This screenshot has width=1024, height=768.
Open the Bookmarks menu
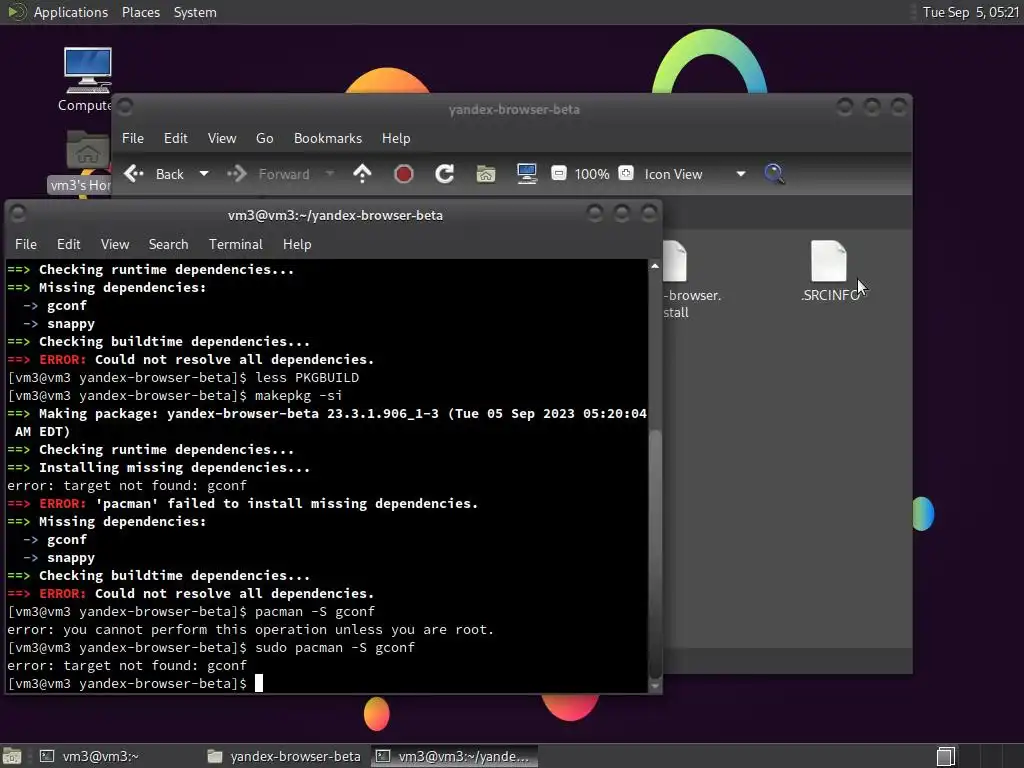point(328,138)
